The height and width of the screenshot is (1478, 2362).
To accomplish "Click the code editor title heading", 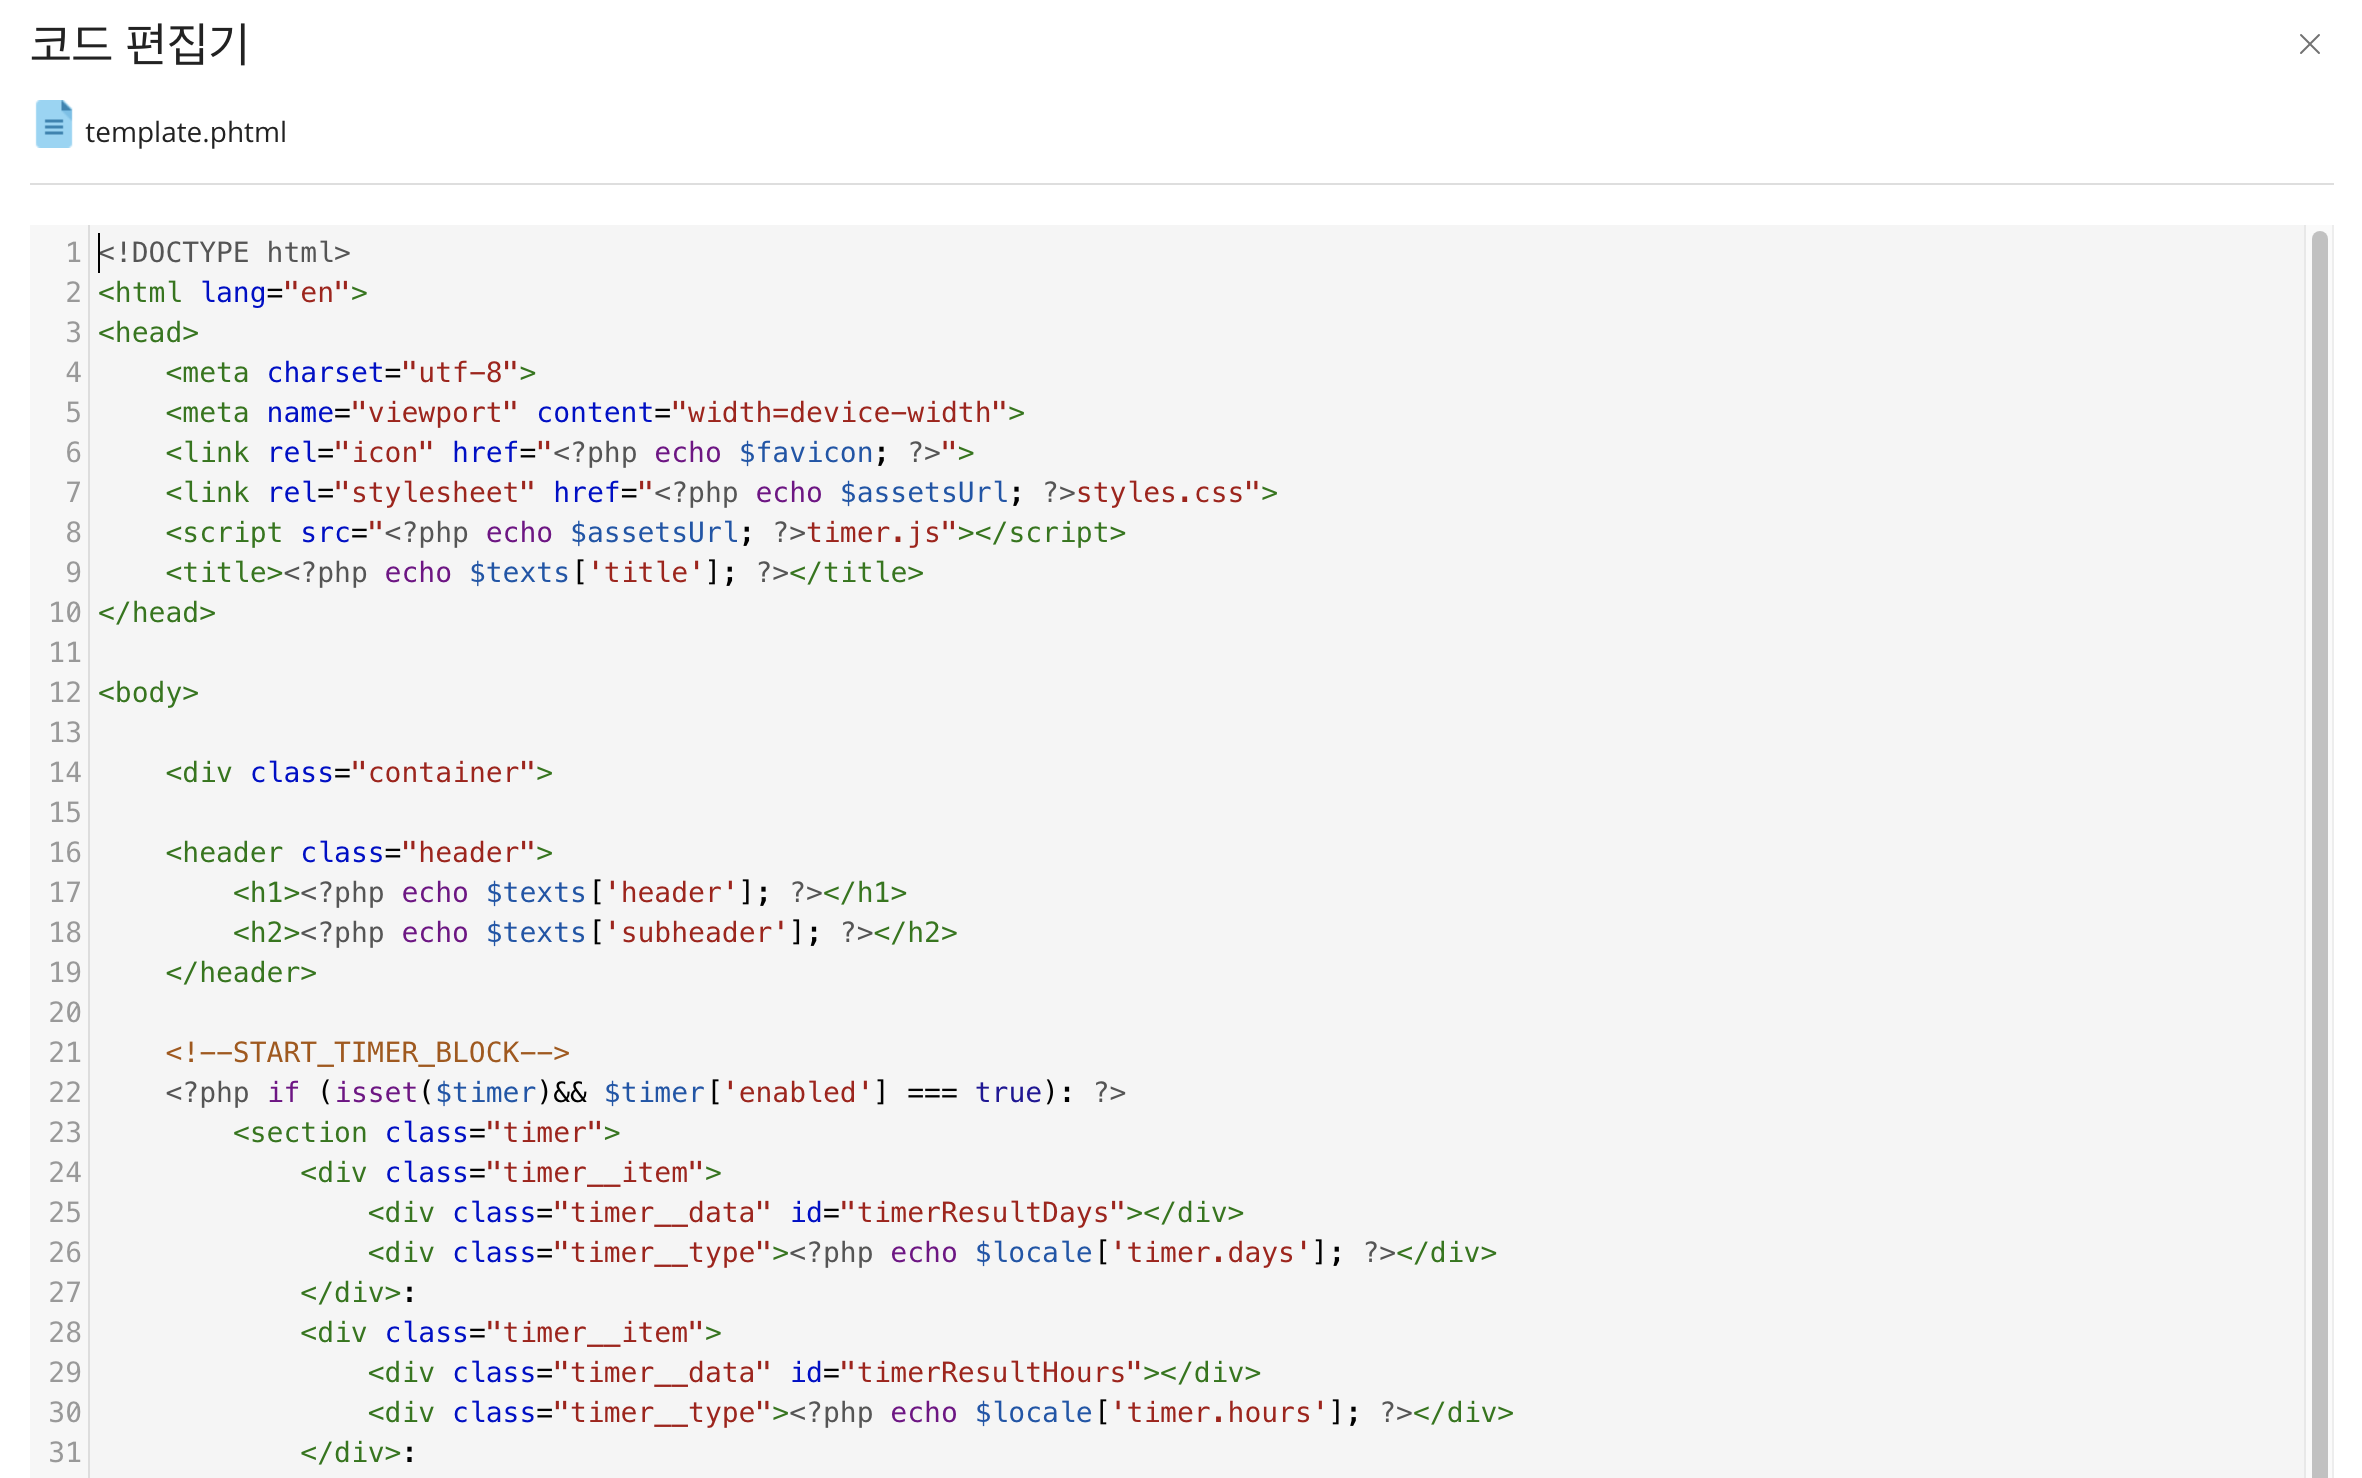I will point(139,44).
